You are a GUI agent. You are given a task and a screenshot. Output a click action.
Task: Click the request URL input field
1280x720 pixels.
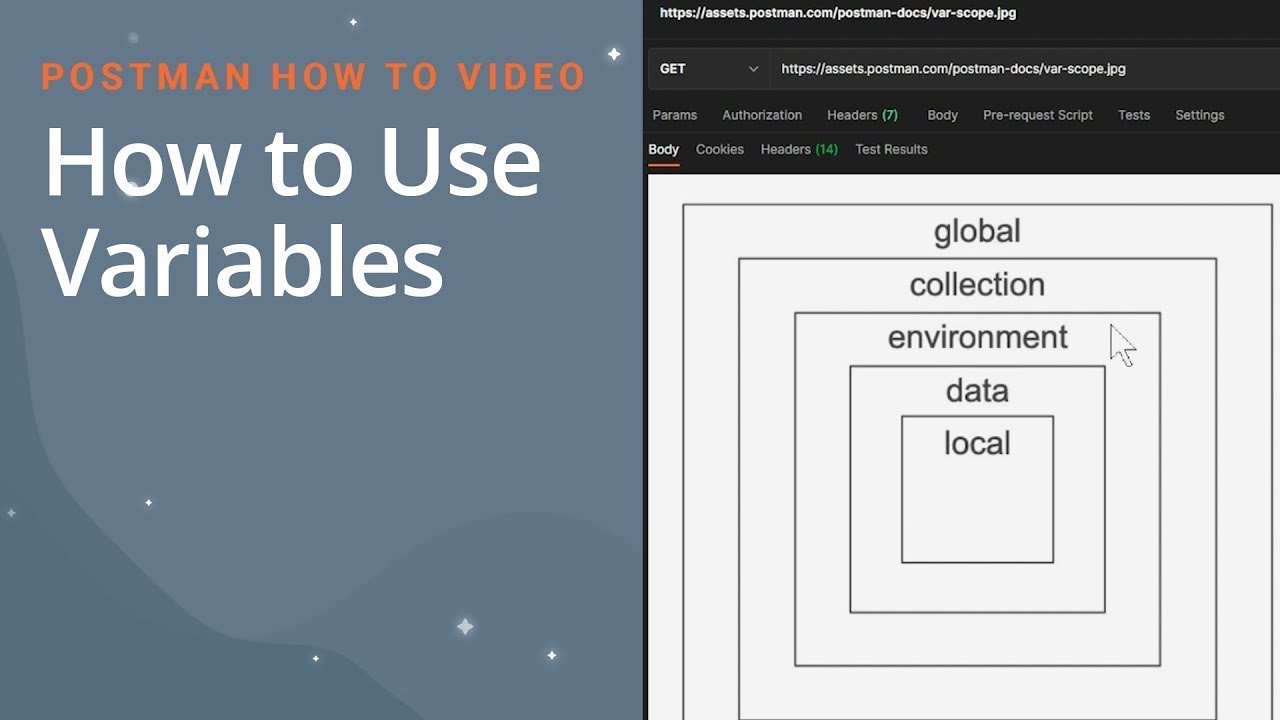click(x=1025, y=69)
